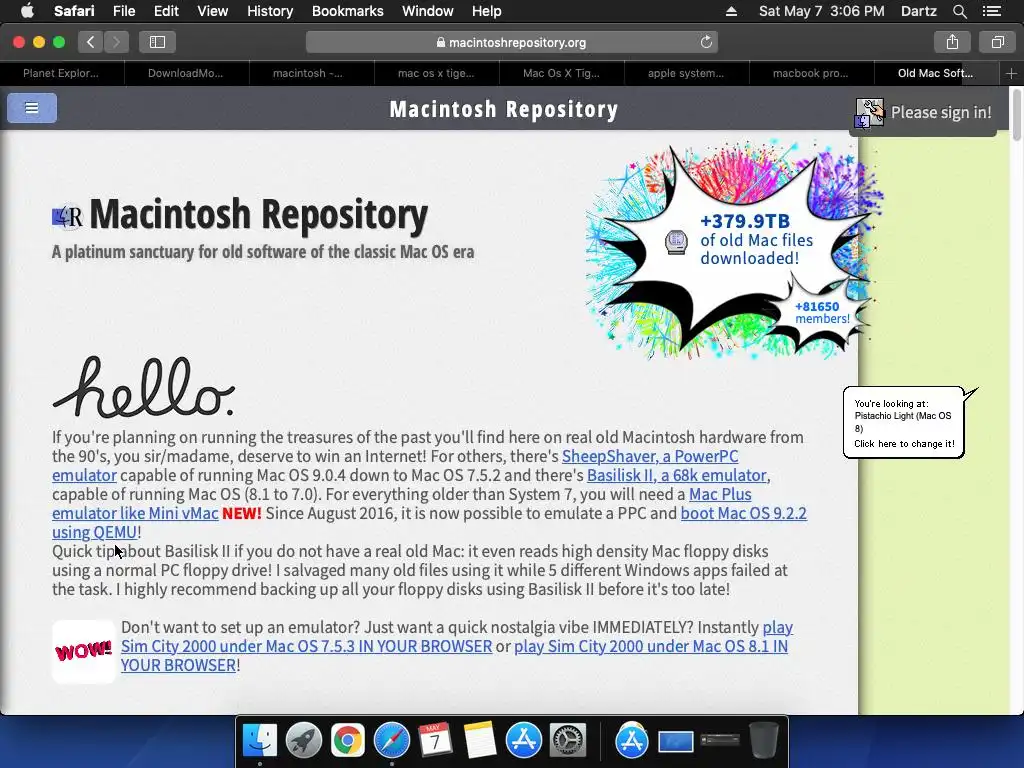The height and width of the screenshot is (768, 1024).
Task: Switch to the mac os x tige... tab
Action: pos(436,73)
